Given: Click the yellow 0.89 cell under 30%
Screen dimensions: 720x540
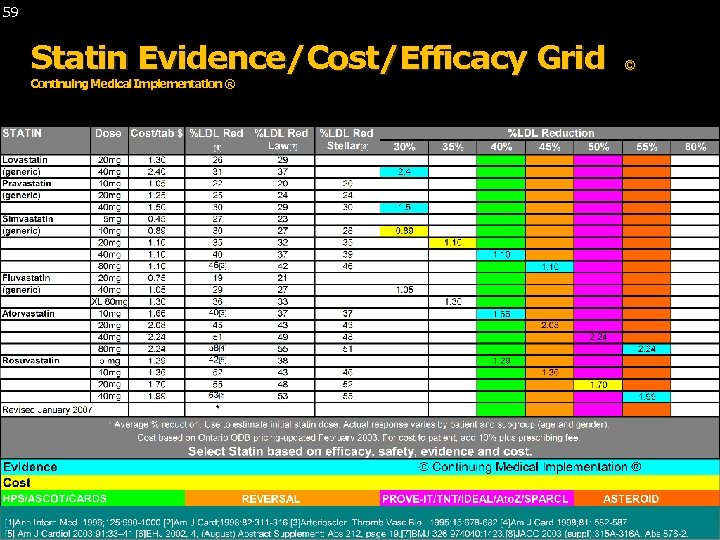Looking at the screenshot, I should tap(404, 231).
